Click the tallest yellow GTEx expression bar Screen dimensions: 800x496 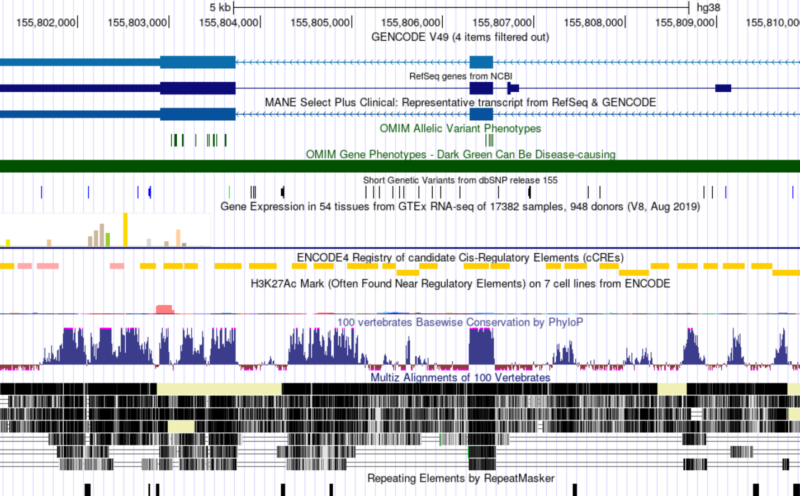pyautogui.click(x=126, y=230)
